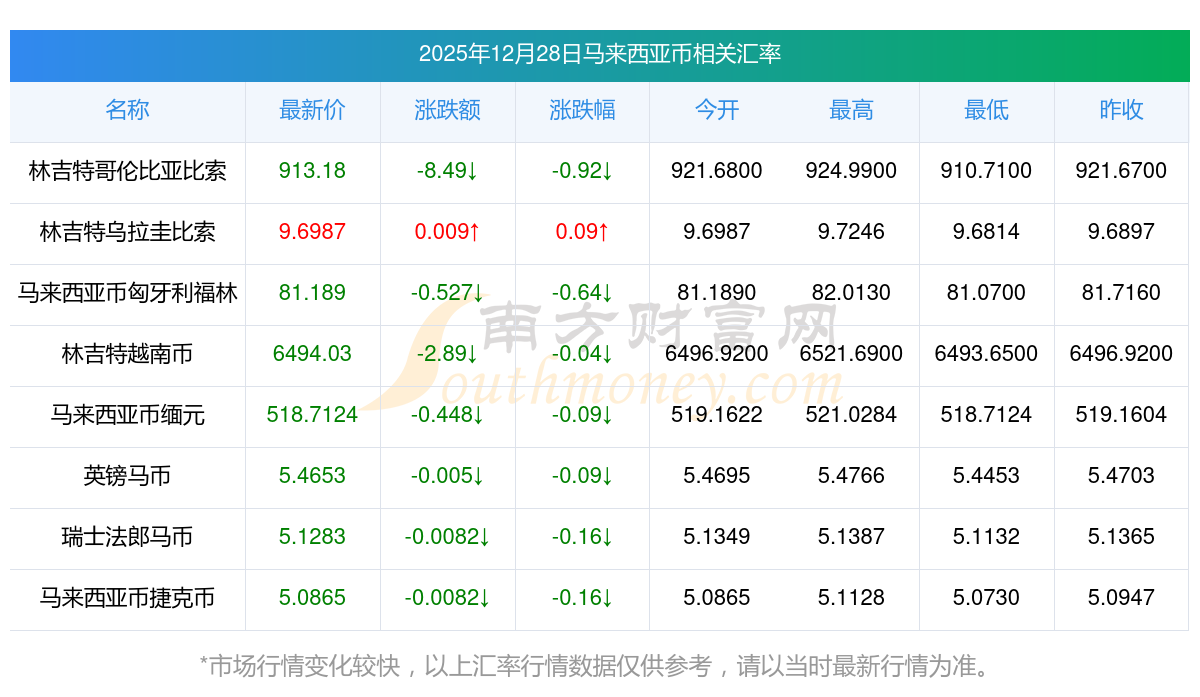The height and width of the screenshot is (697, 1200).
Task: Click the 今开 column header
Action: [717, 110]
